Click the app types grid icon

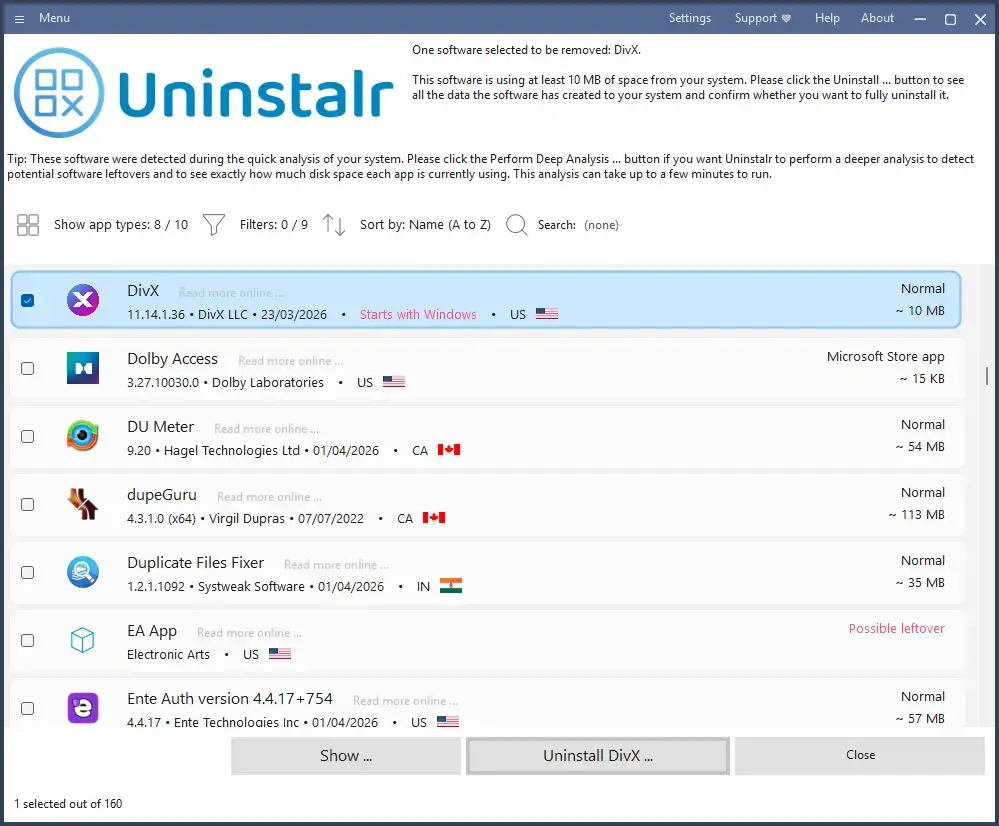point(27,224)
